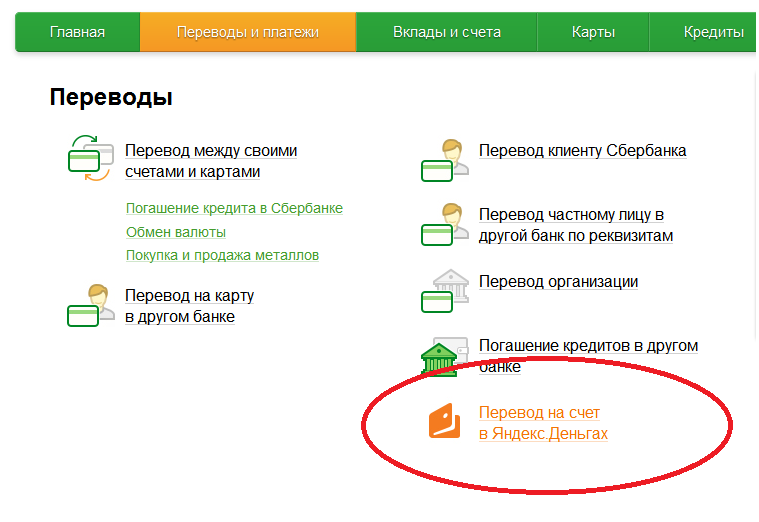Open the Карты tab

(x=593, y=32)
